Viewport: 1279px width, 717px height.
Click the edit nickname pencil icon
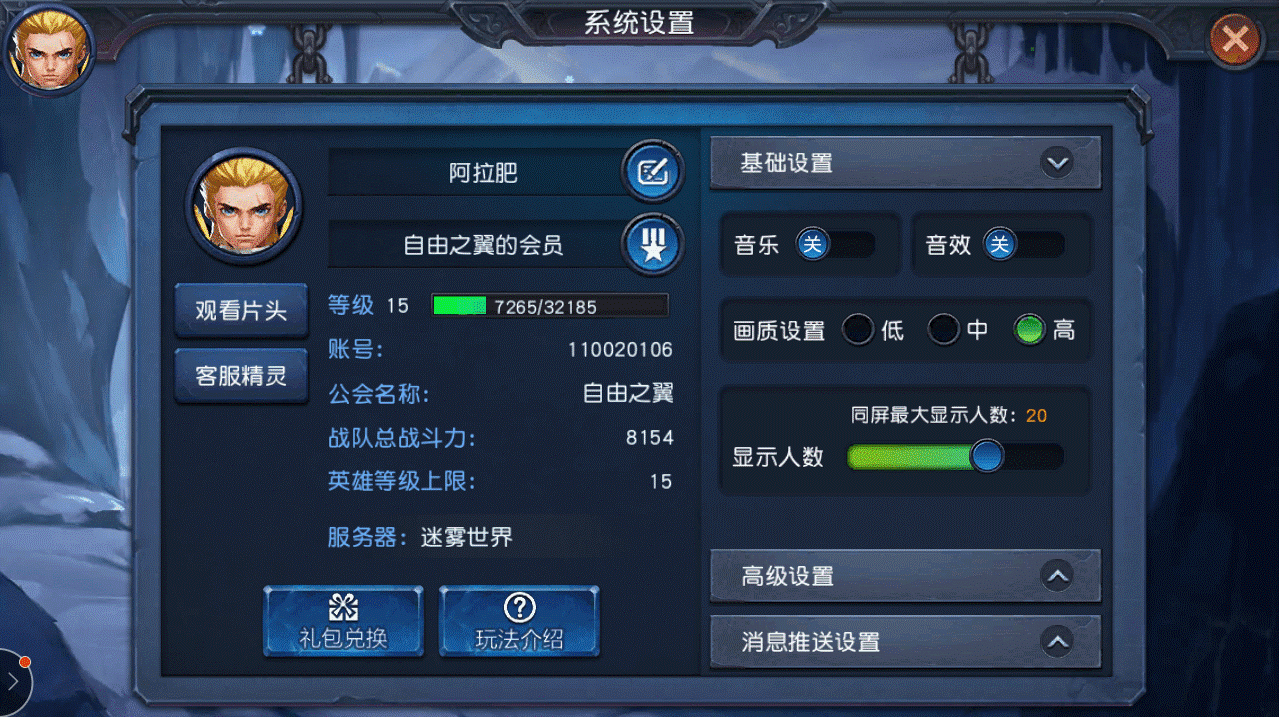(x=653, y=172)
